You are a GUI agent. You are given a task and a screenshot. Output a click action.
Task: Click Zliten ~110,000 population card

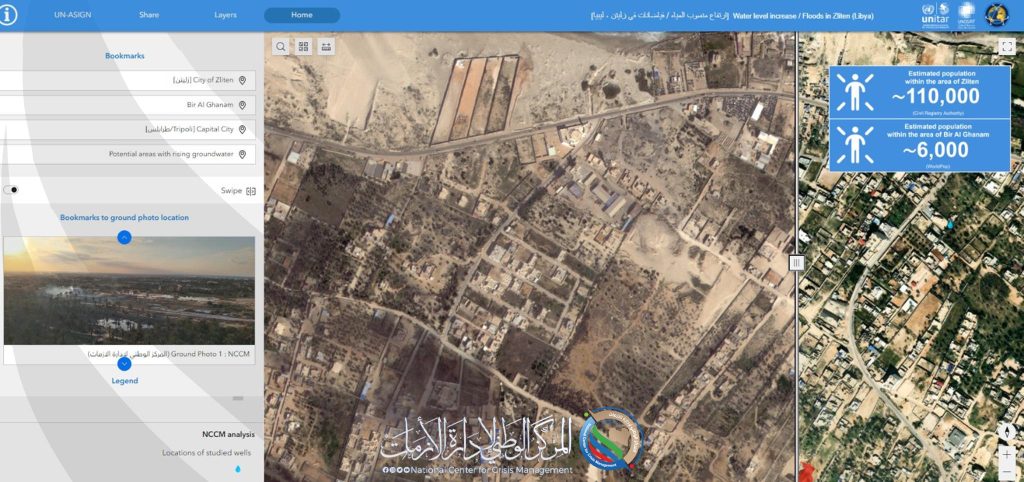pos(920,92)
